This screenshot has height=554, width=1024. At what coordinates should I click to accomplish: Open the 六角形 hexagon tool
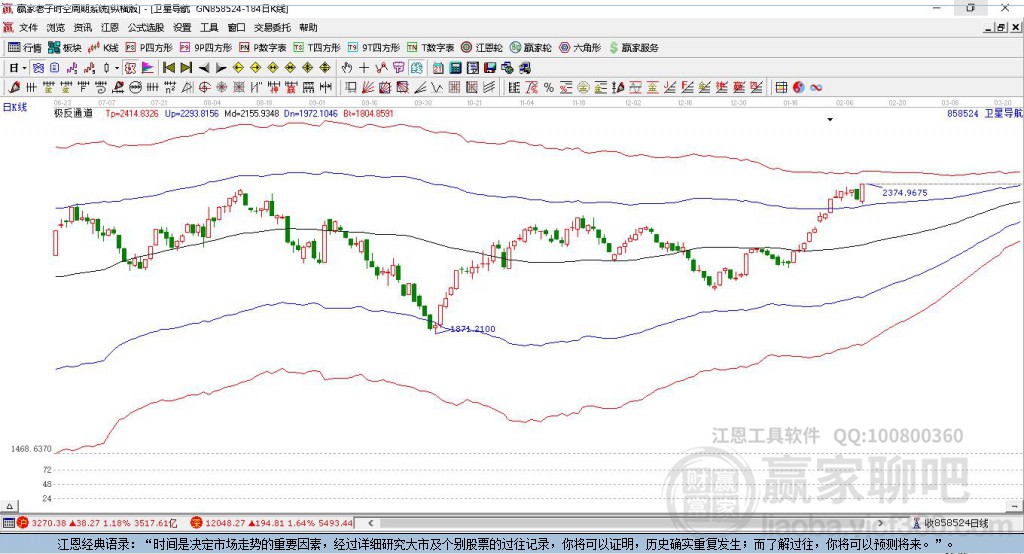(580, 48)
